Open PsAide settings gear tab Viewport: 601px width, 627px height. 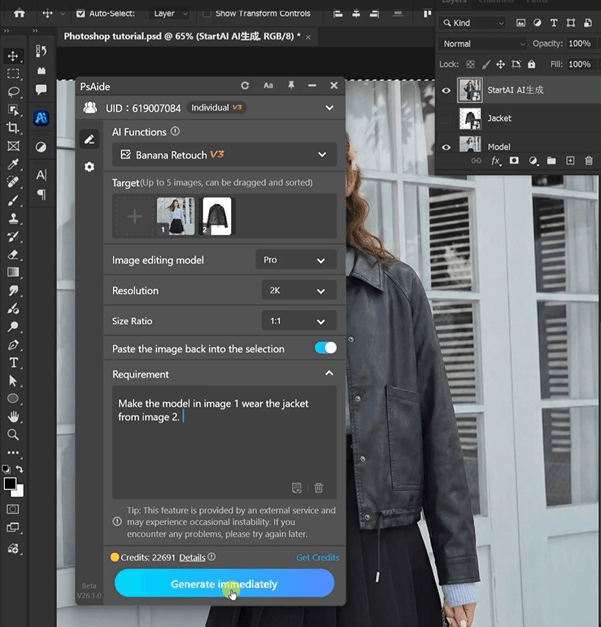[90, 167]
